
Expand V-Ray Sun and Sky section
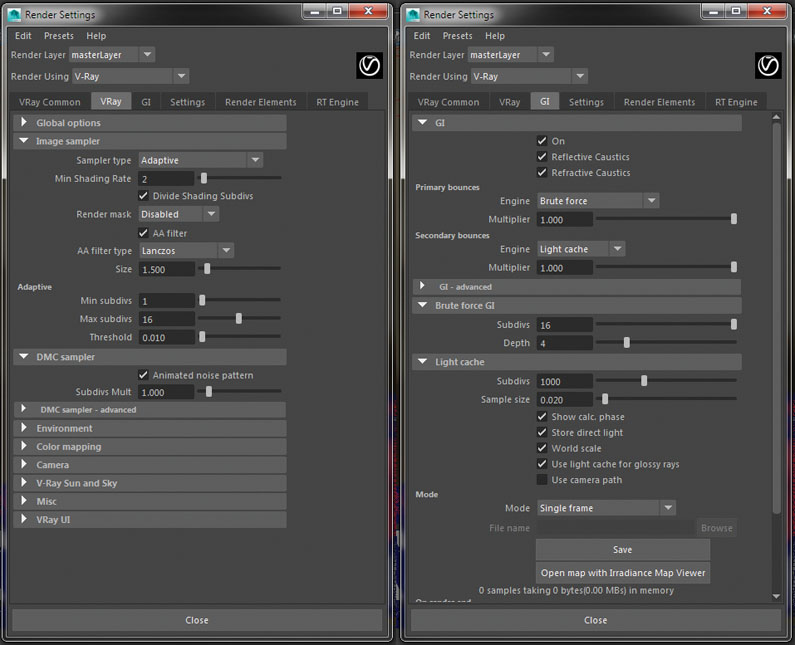point(150,483)
